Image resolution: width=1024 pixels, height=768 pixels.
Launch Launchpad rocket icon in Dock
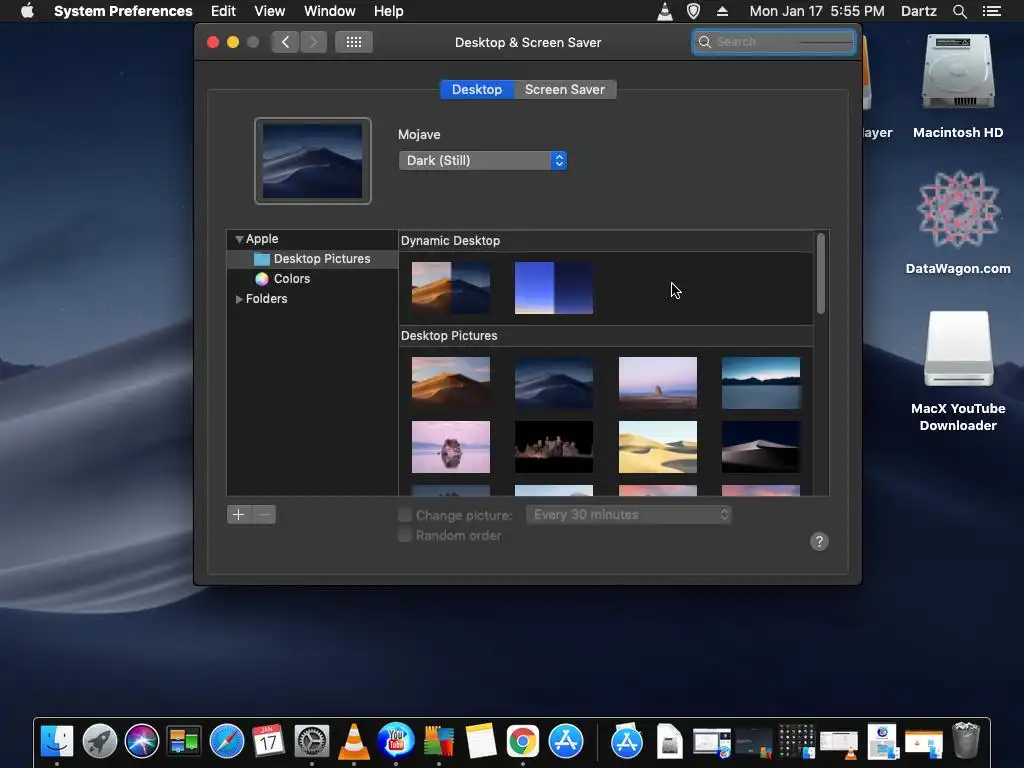(99, 741)
